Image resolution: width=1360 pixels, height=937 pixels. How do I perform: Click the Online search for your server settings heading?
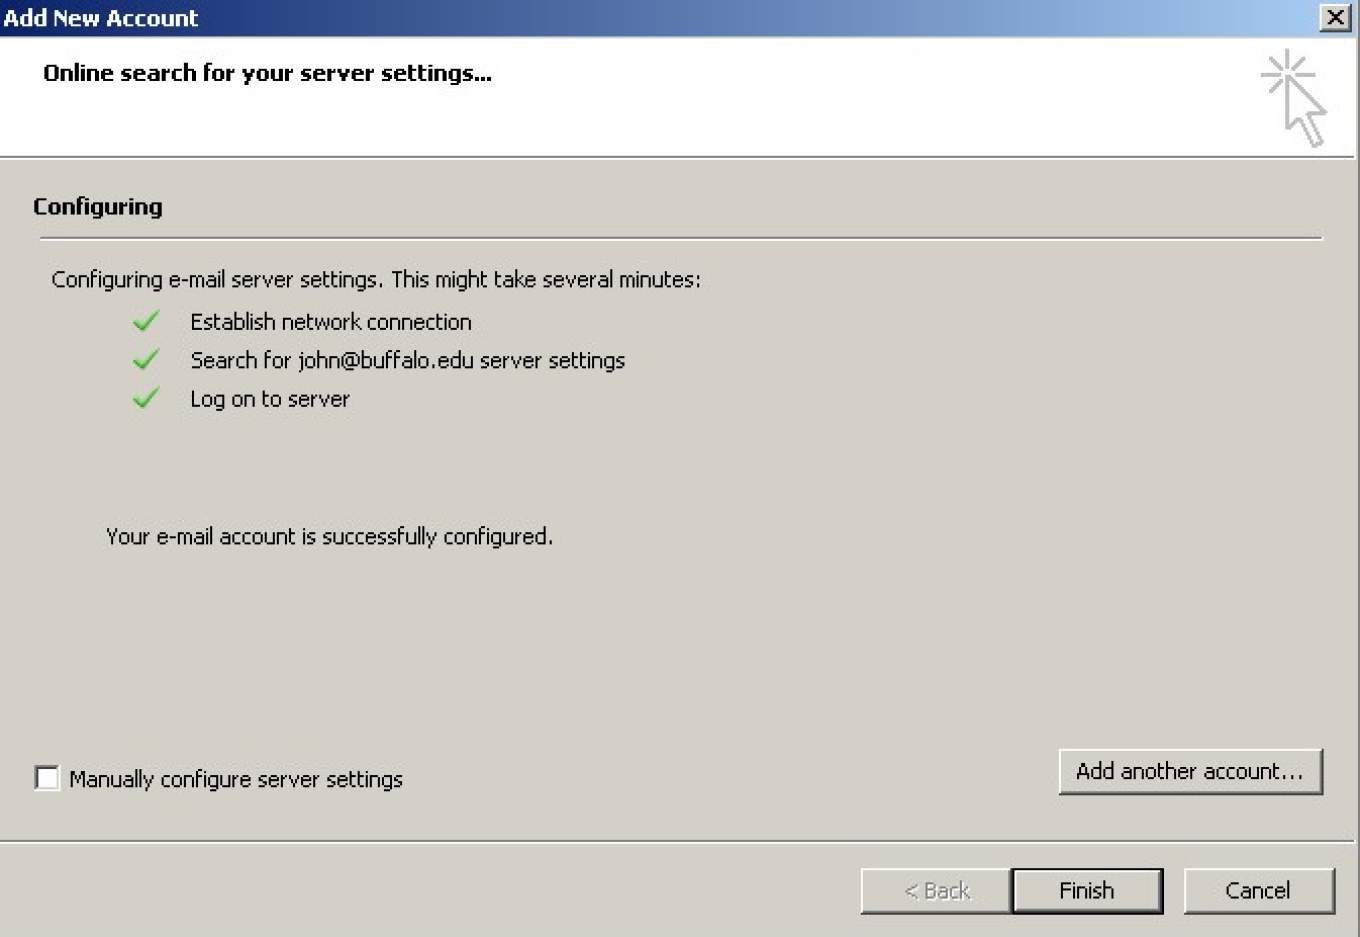pos(267,73)
